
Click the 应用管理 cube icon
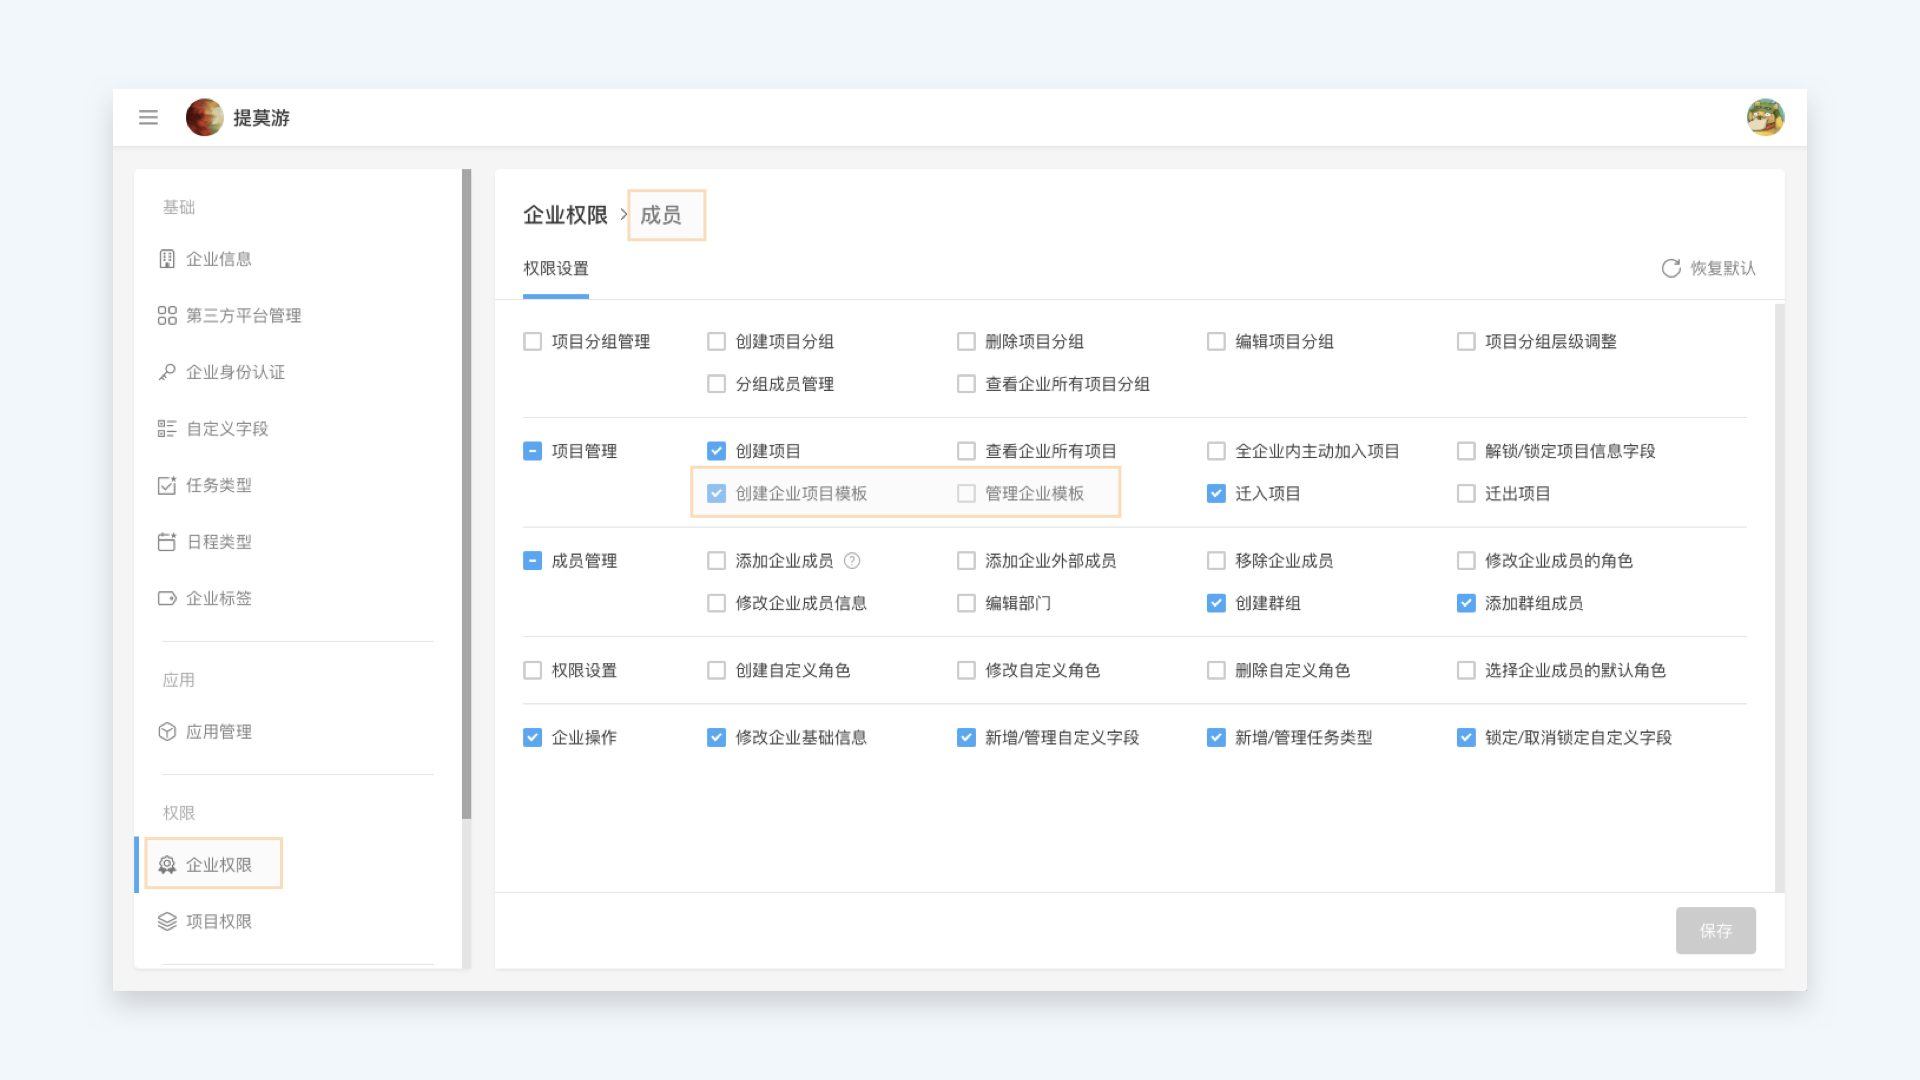click(x=167, y=732)
